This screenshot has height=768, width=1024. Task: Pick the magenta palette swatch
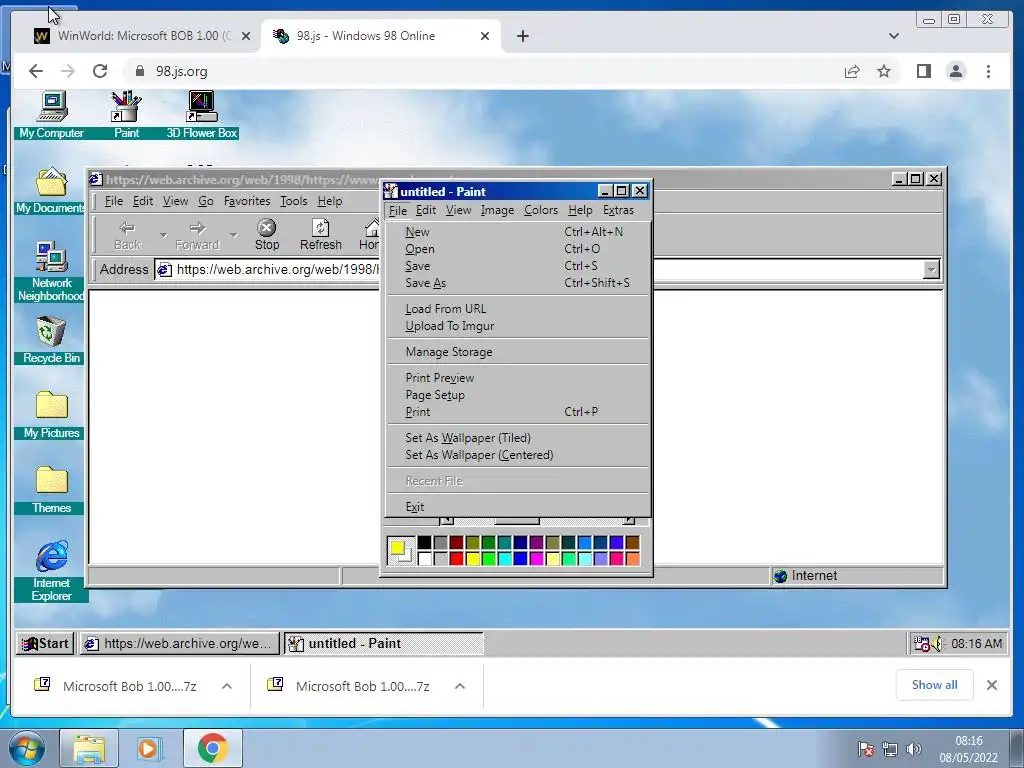536,558
